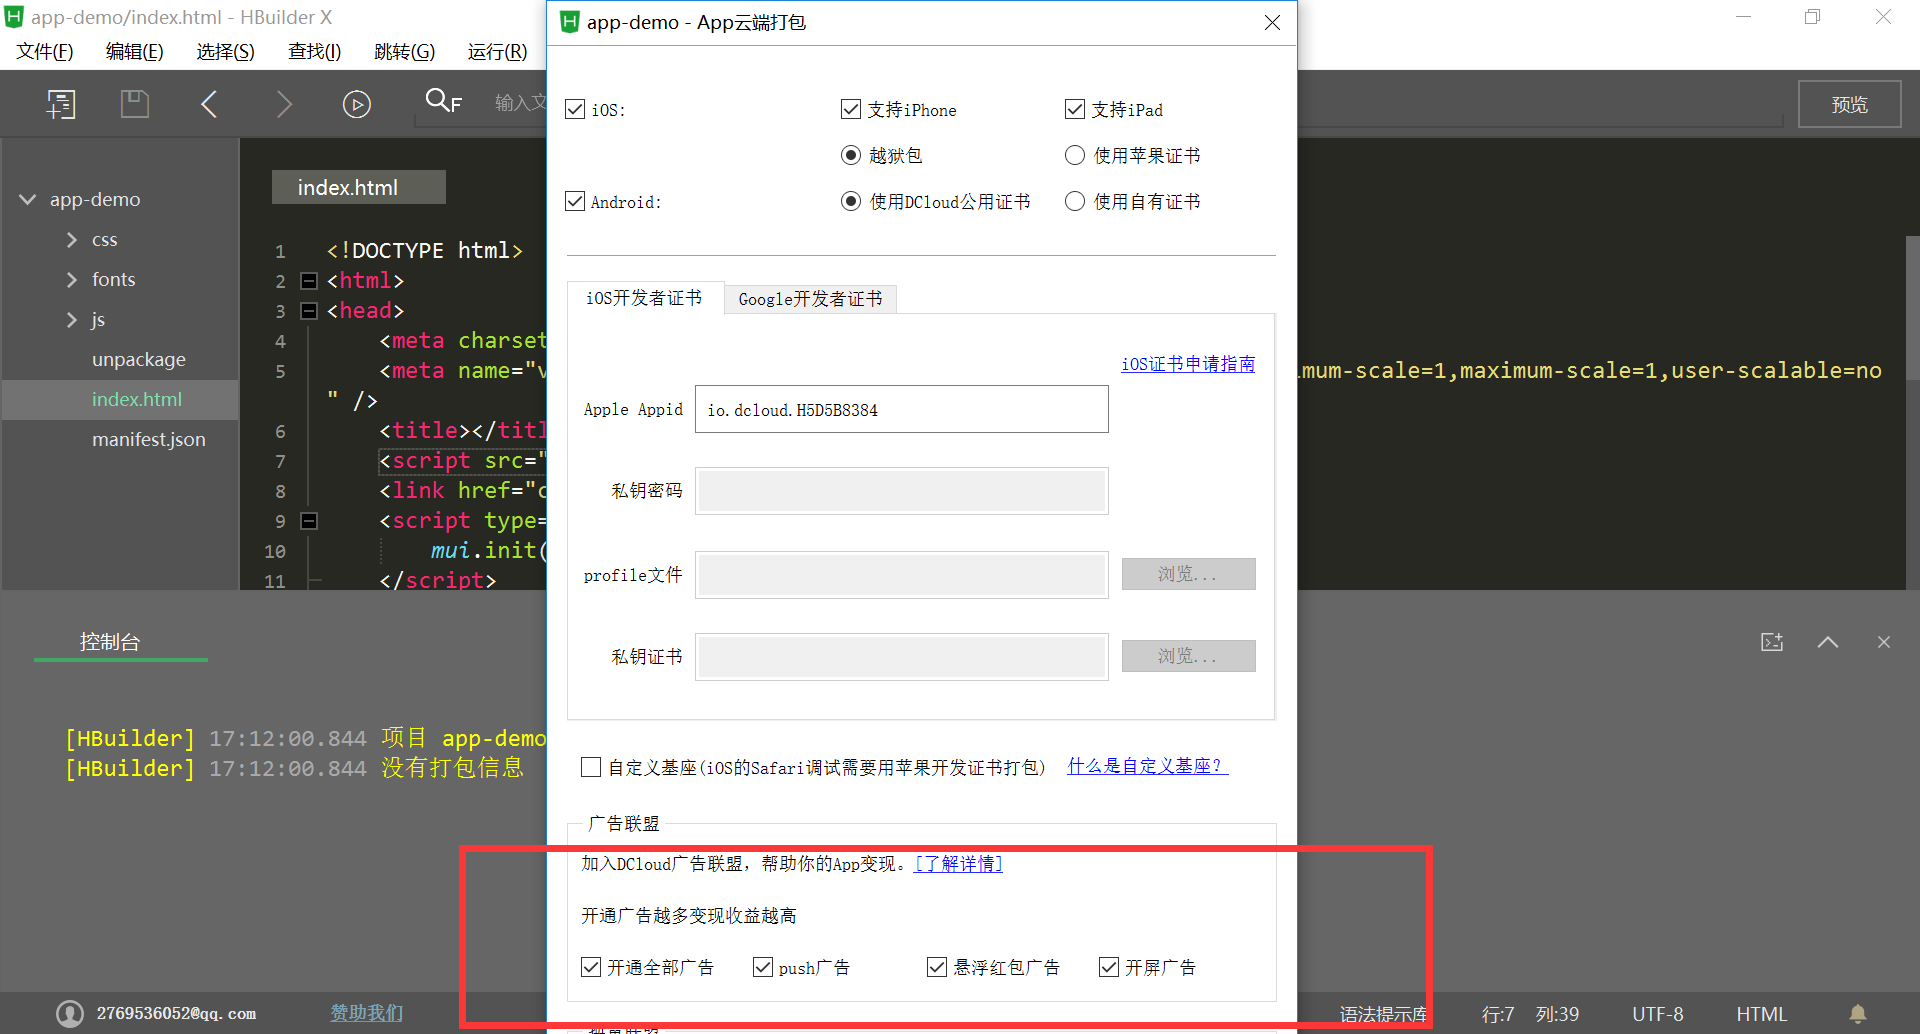Click the console export icon
This screenshot has width=1920, height=1034.
click(1772, 642)
